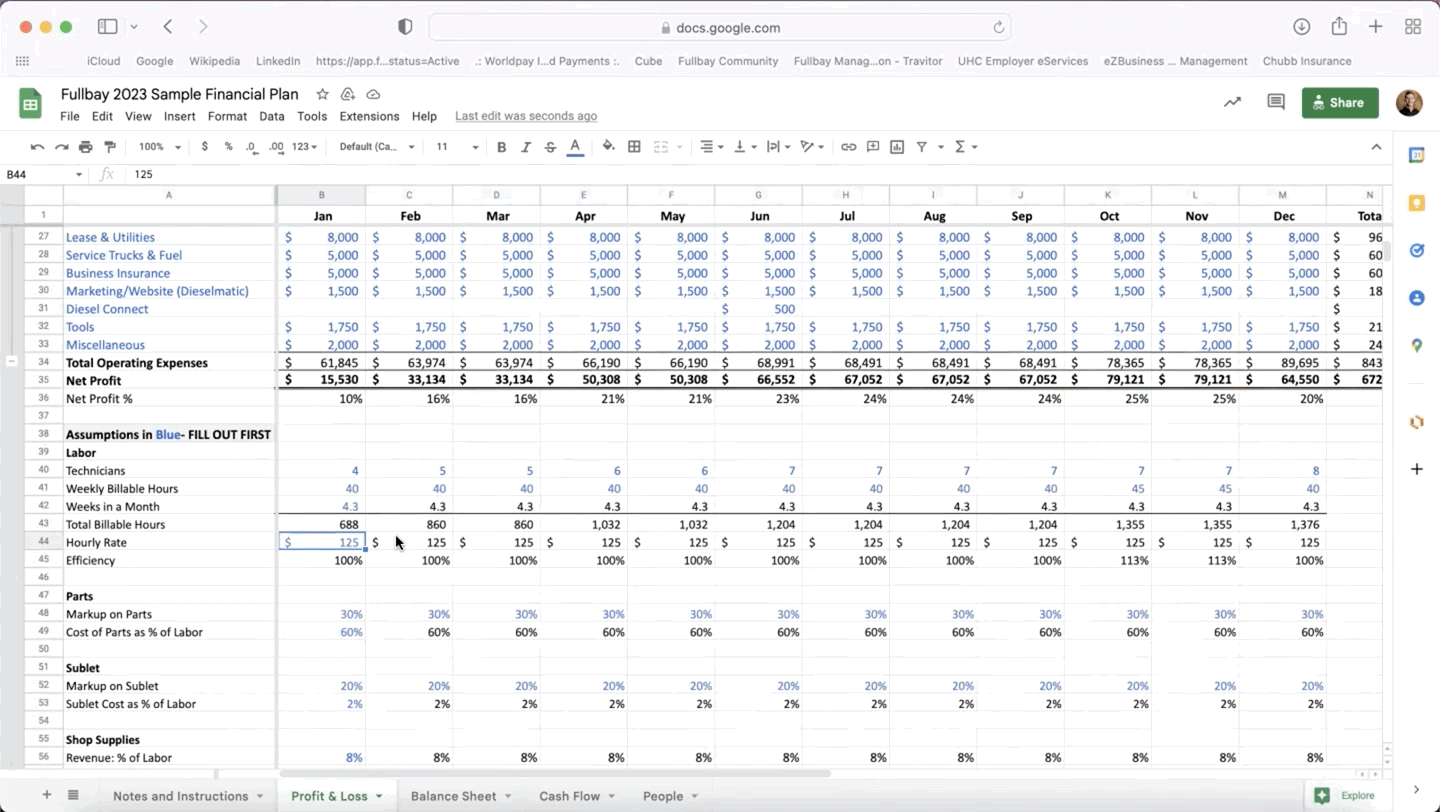Click the Print icon
Screen dimensions: 1440x812
[x=86, y=147]
